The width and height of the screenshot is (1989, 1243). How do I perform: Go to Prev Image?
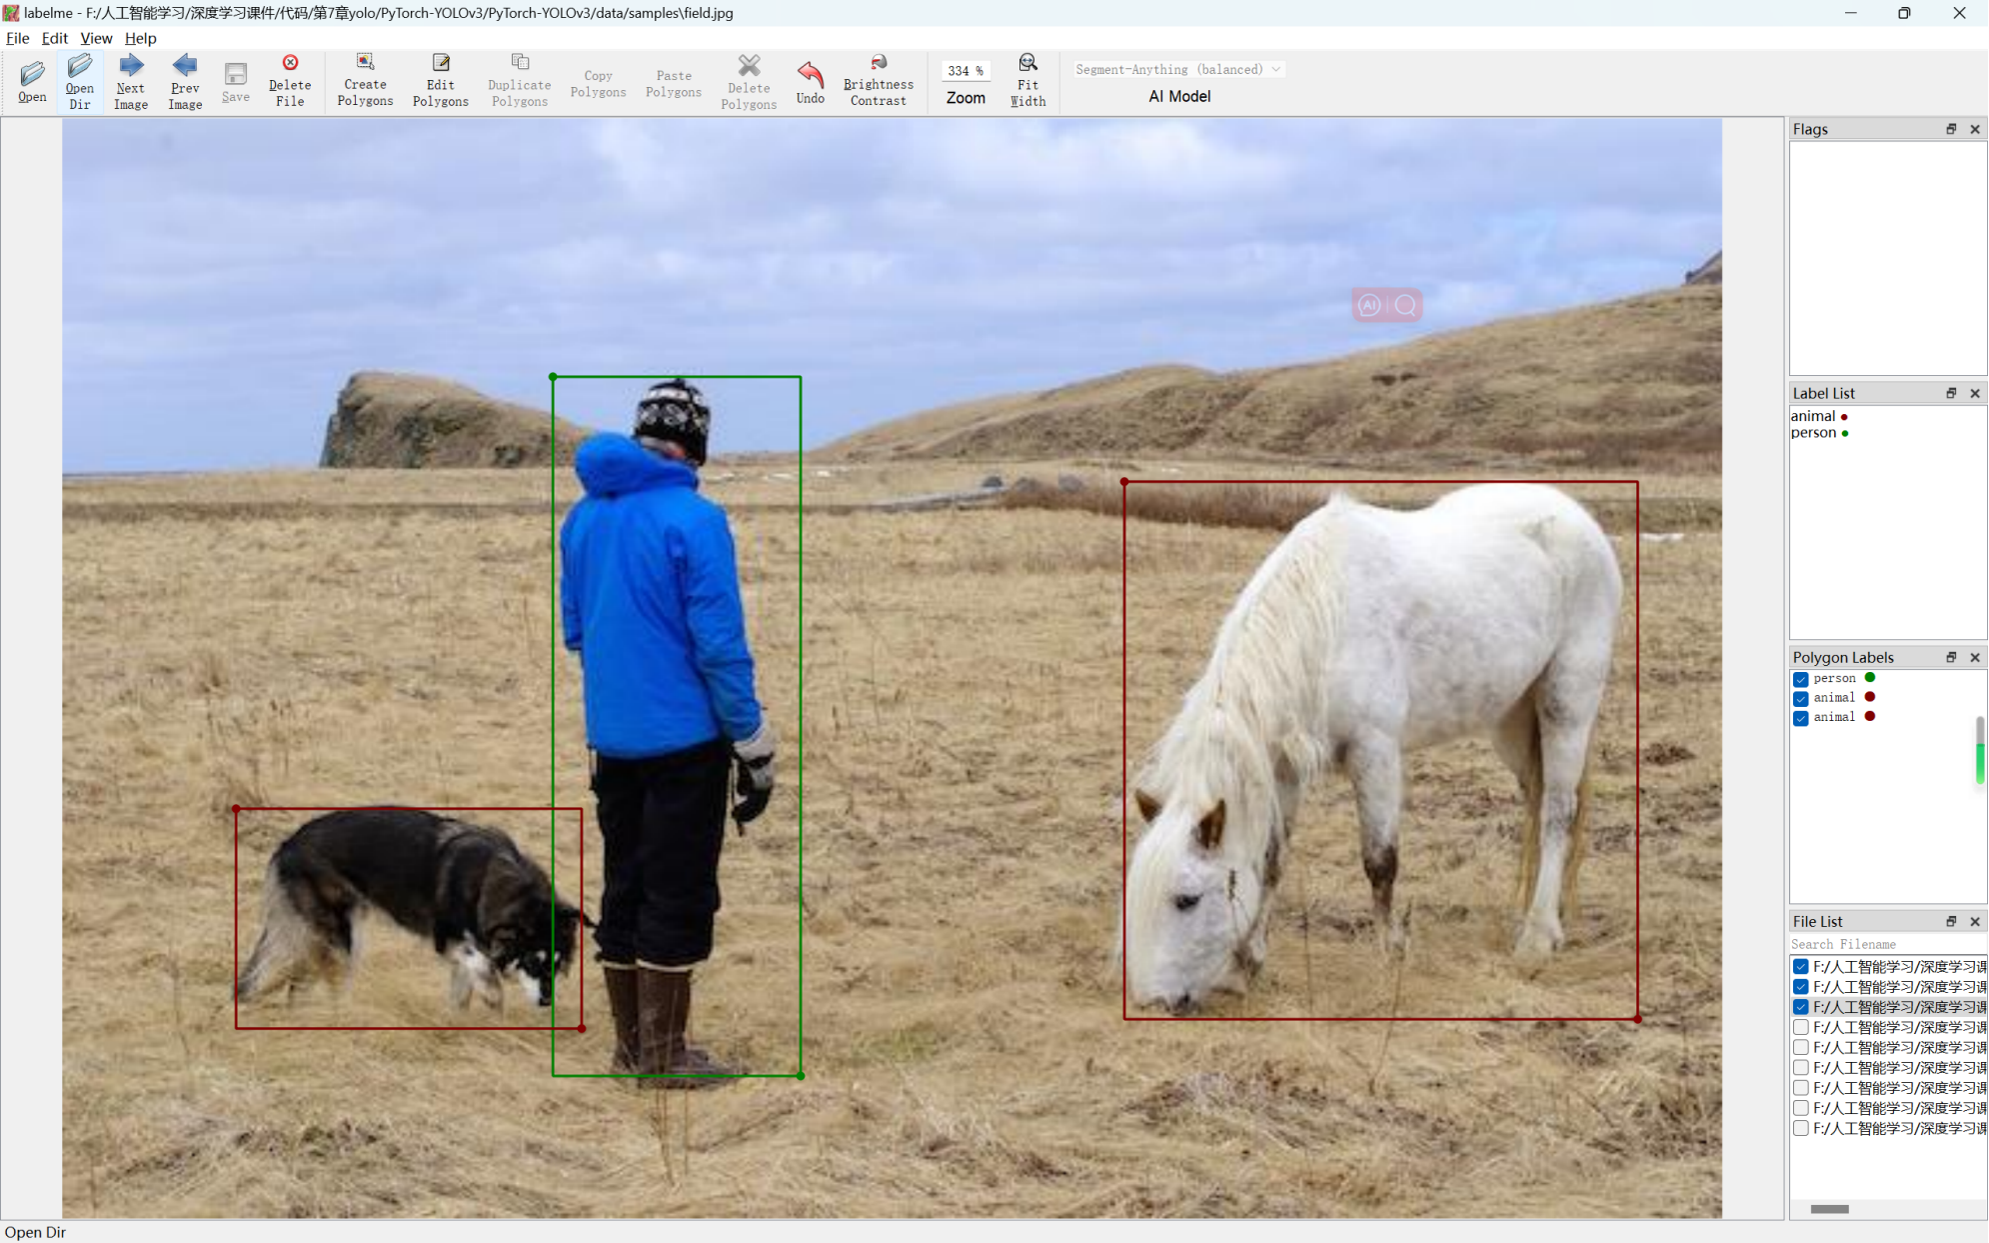tap(185, 81)
